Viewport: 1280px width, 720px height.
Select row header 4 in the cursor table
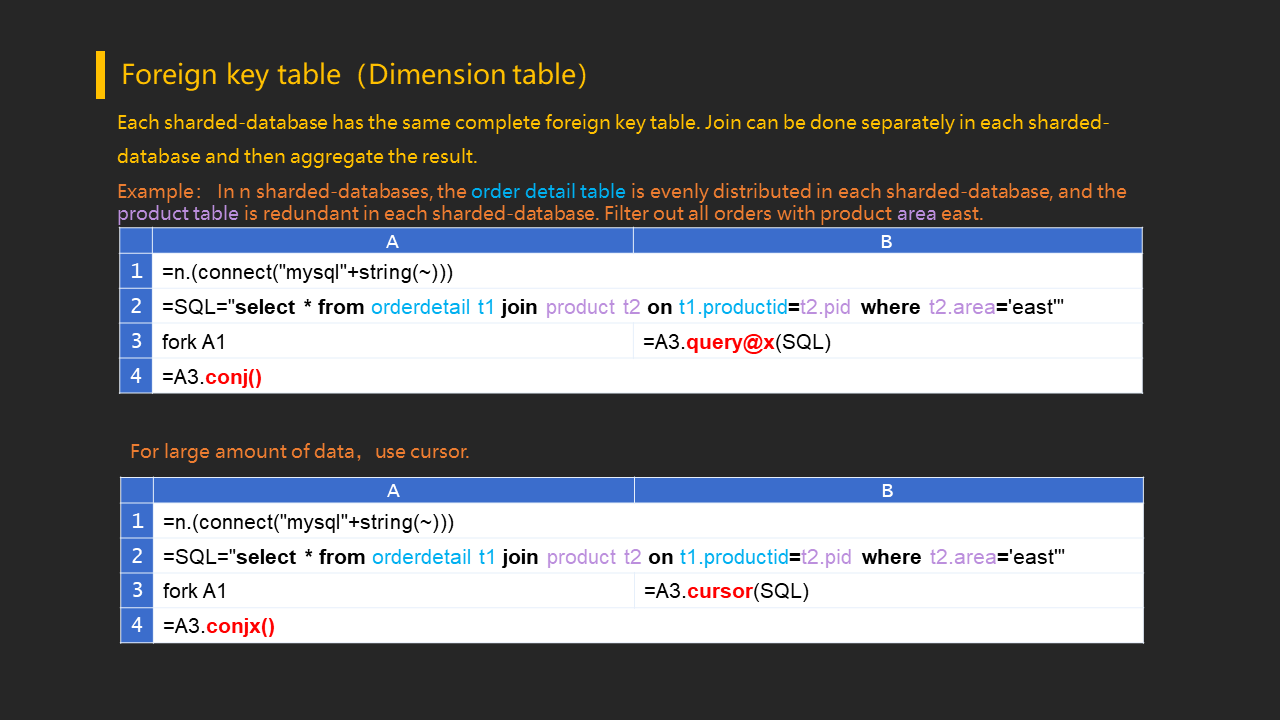pyautogui.click(x=137, y=625)
